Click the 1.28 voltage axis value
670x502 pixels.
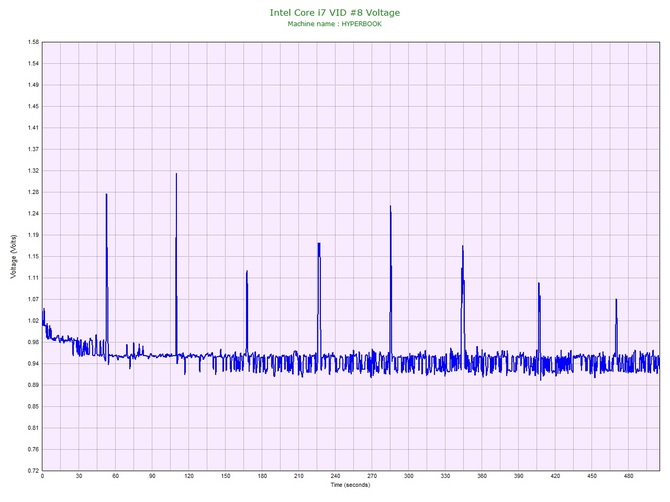point(33,192)
